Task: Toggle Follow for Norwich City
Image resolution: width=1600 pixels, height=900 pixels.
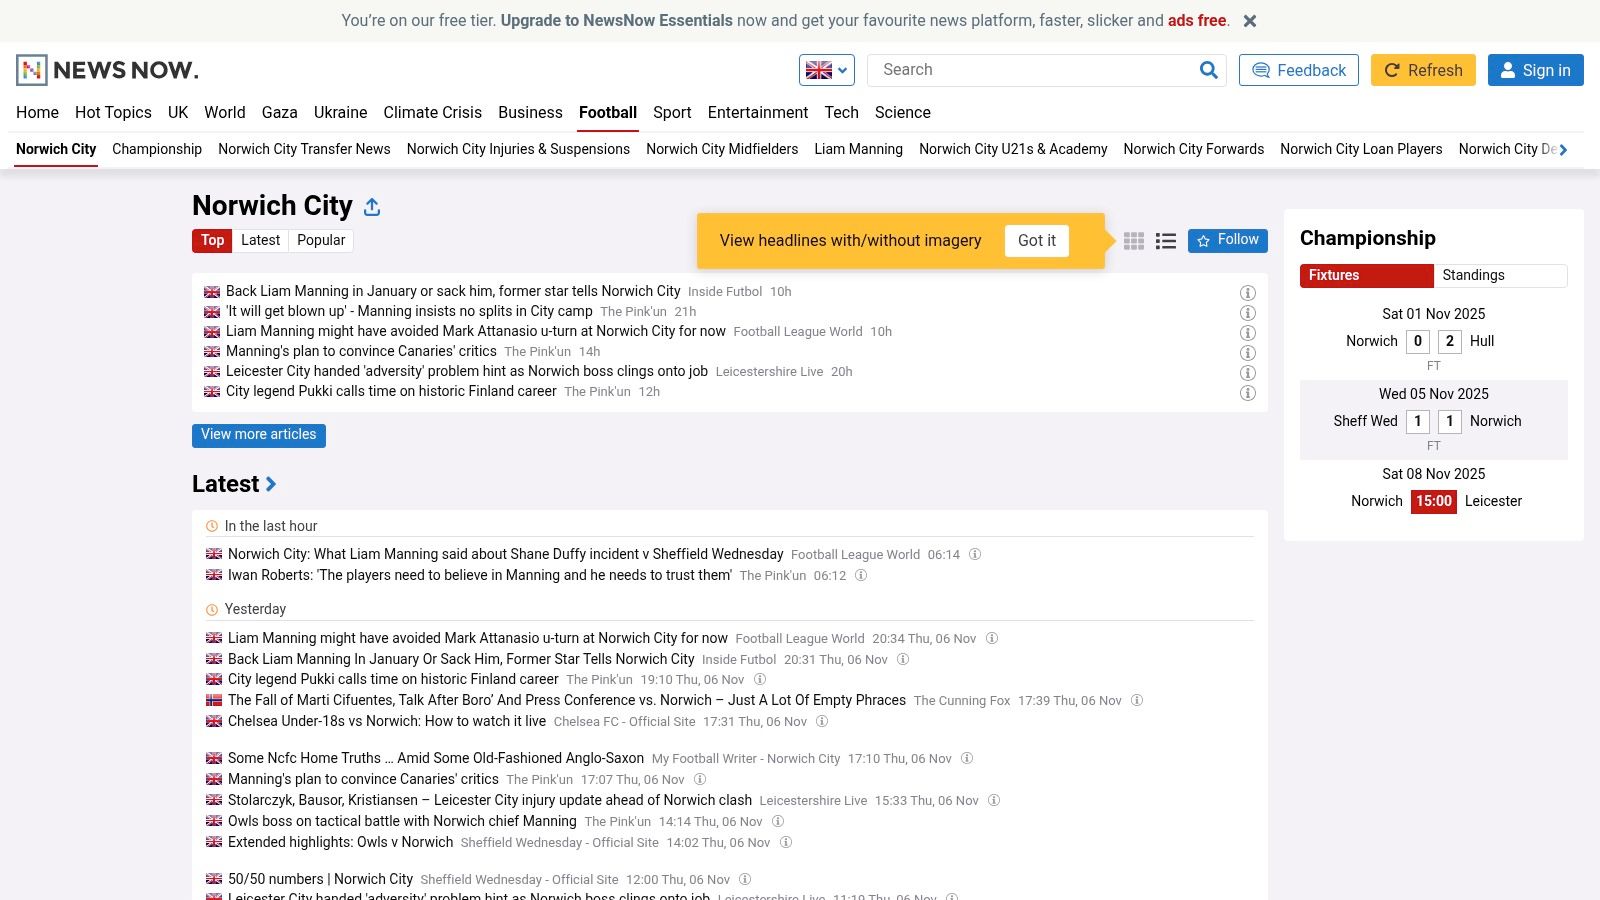Action: 1227,241
